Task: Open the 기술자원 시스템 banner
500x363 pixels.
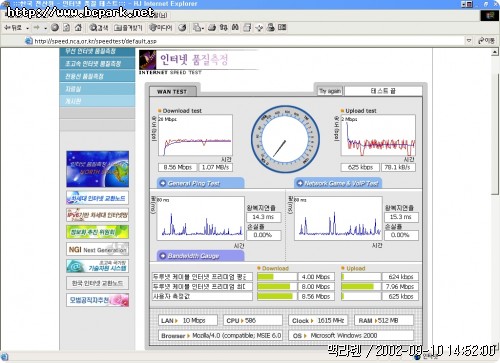Action: tap(97, 266)
